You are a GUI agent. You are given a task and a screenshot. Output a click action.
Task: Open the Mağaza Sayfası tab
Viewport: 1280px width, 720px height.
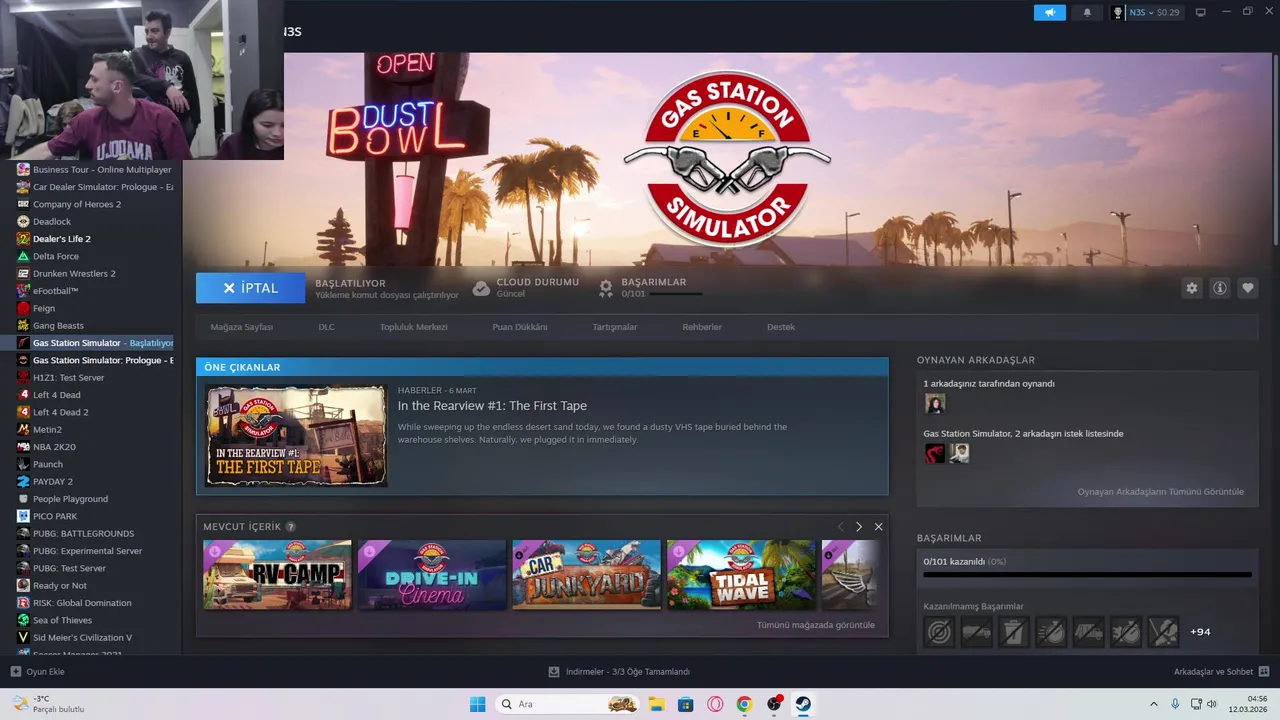[x=241, y=327]
